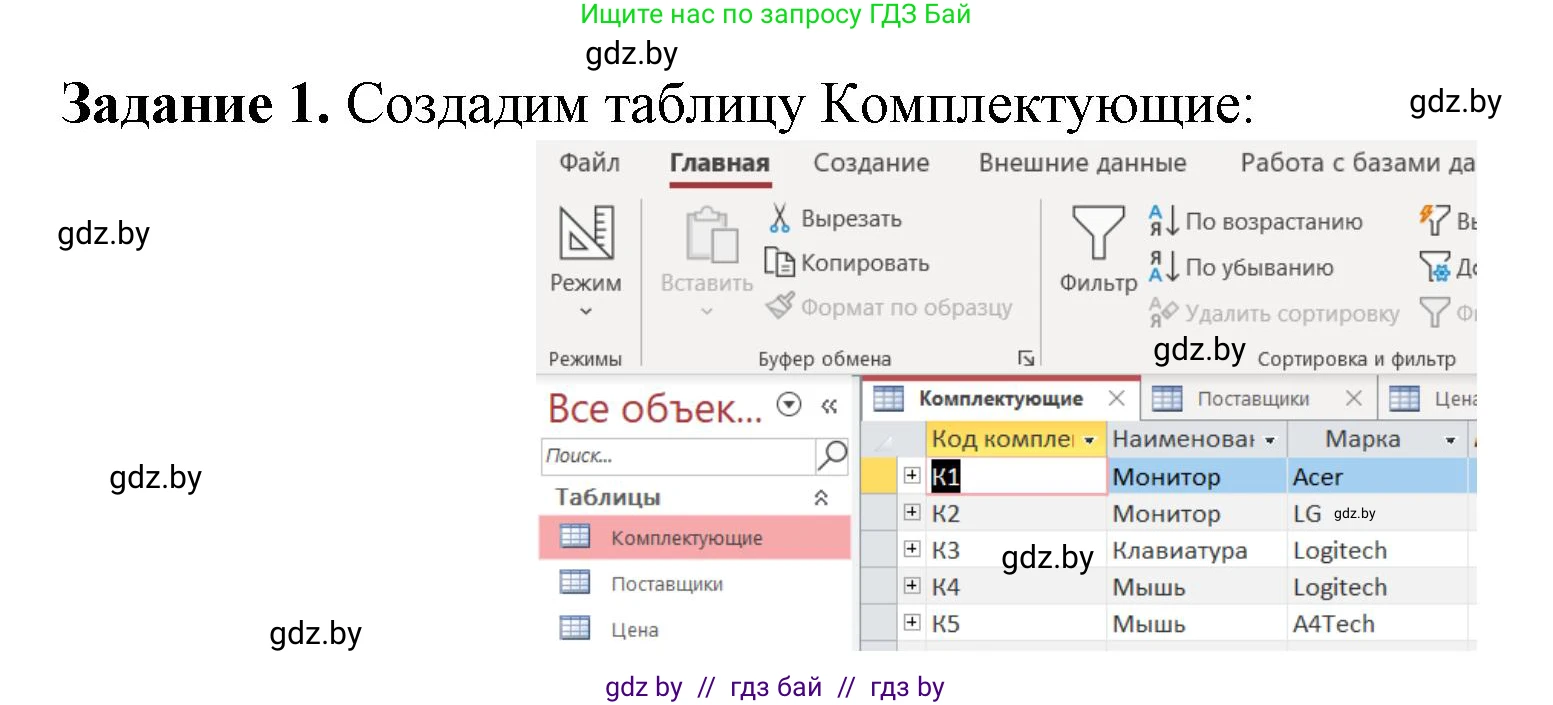Screen dimensions: 1553x705
Task: Open the Буфер обмена dialog launcher
Action: [1027, 357]
